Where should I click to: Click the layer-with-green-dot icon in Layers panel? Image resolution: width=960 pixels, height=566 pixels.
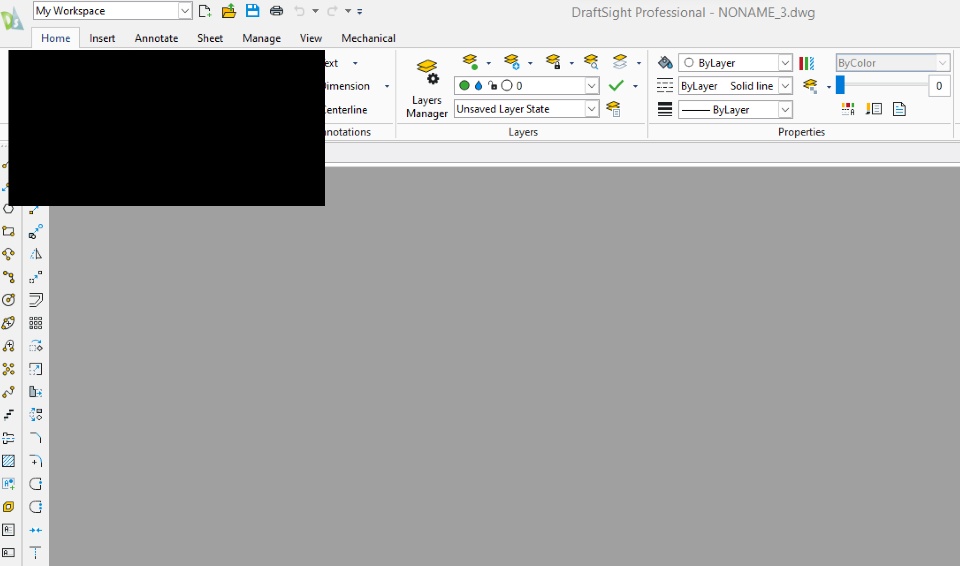click(x=470, y=62)
